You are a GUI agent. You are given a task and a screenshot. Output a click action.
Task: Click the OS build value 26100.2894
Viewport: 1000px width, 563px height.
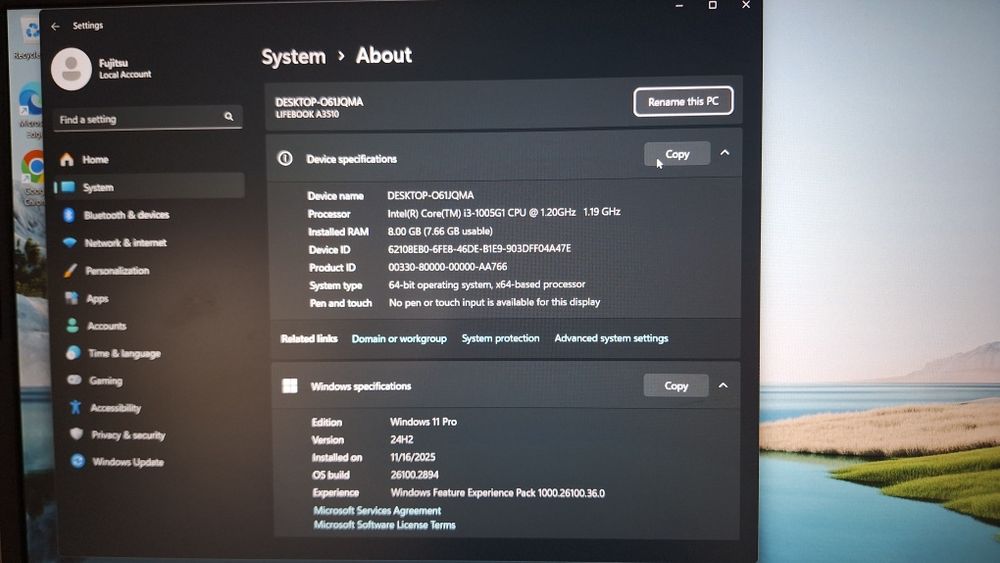coord(415,474)
